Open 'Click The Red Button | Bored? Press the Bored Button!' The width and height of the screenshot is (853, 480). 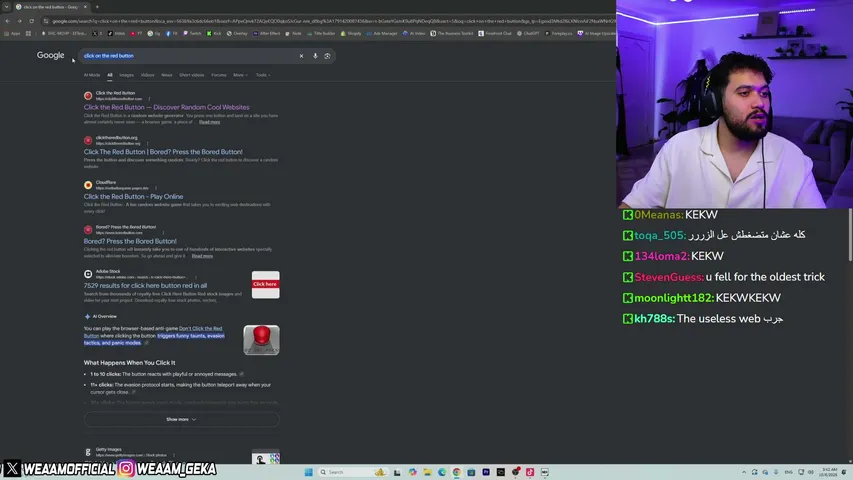pyautogui.click(x=163, y=152)
